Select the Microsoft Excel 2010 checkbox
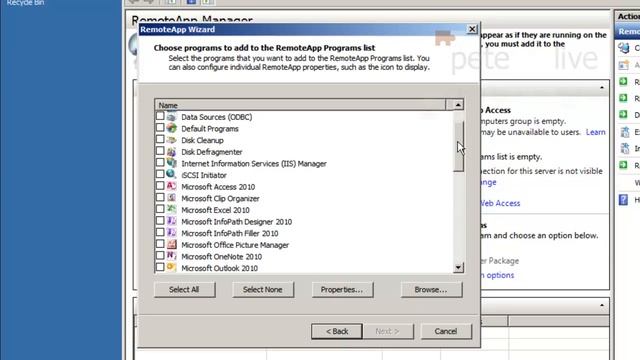This screenshot has height=360, width=640. point(160,209)
